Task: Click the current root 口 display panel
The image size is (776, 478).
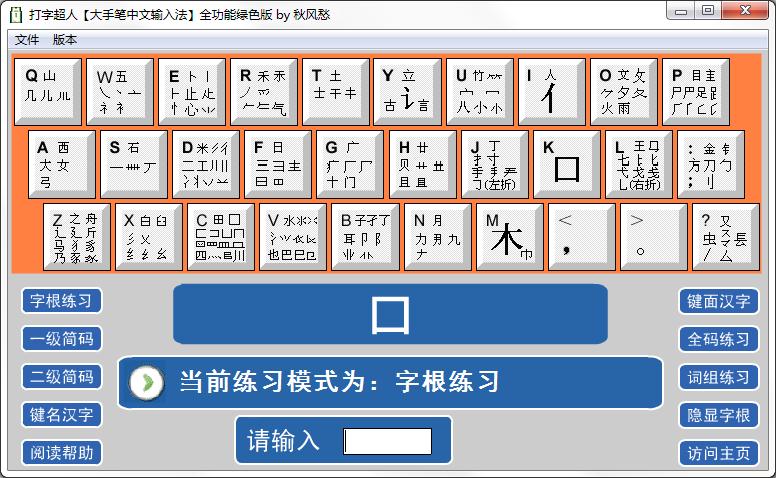Action: pos(390,314)
